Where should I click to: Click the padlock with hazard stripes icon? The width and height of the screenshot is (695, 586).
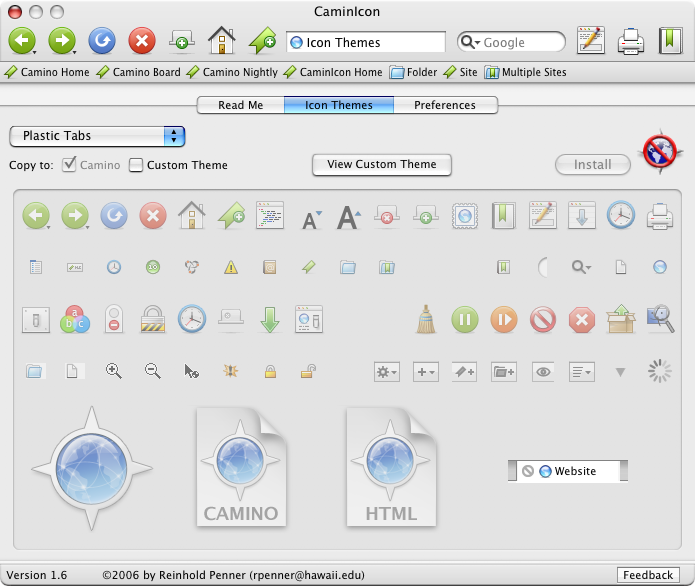(x=153, y=319)
